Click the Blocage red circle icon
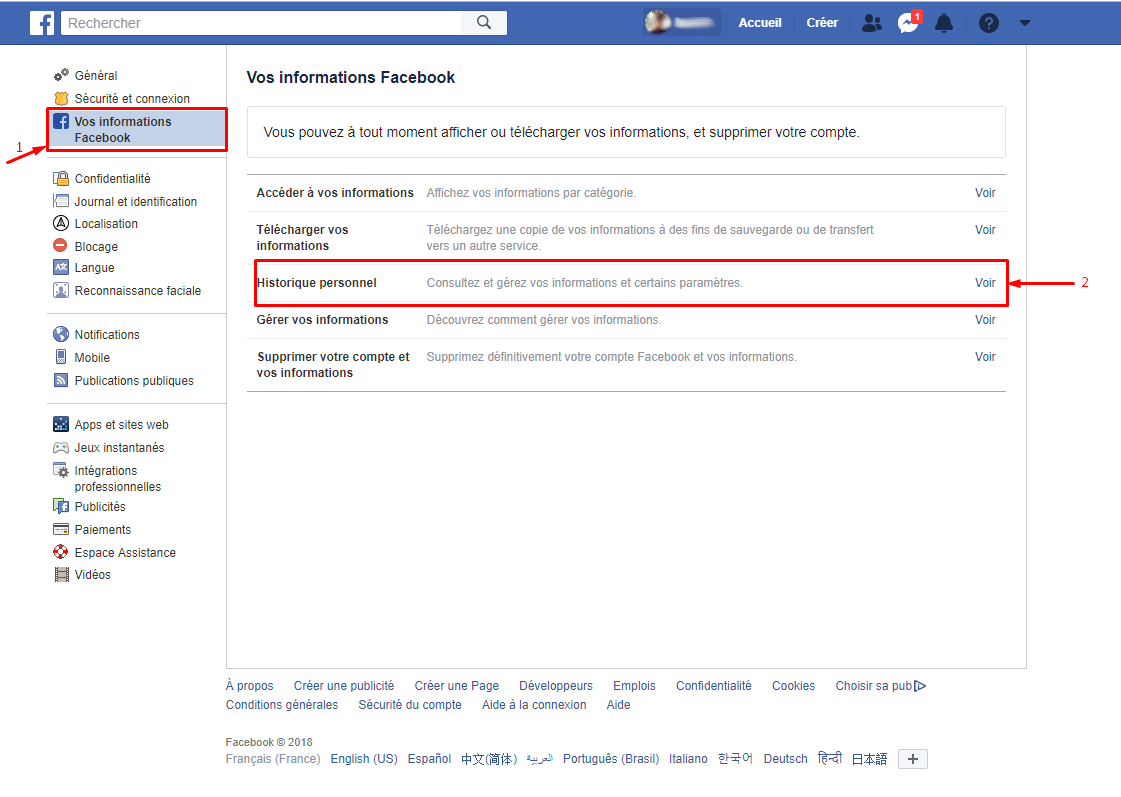This screenshot has width=1121, height=797. coord(61,246)
